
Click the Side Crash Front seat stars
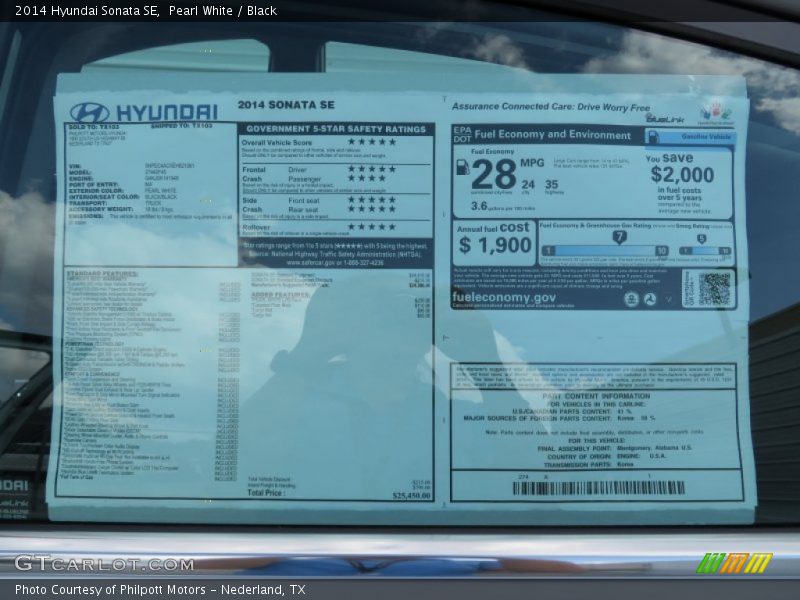[x=371, y=199]
